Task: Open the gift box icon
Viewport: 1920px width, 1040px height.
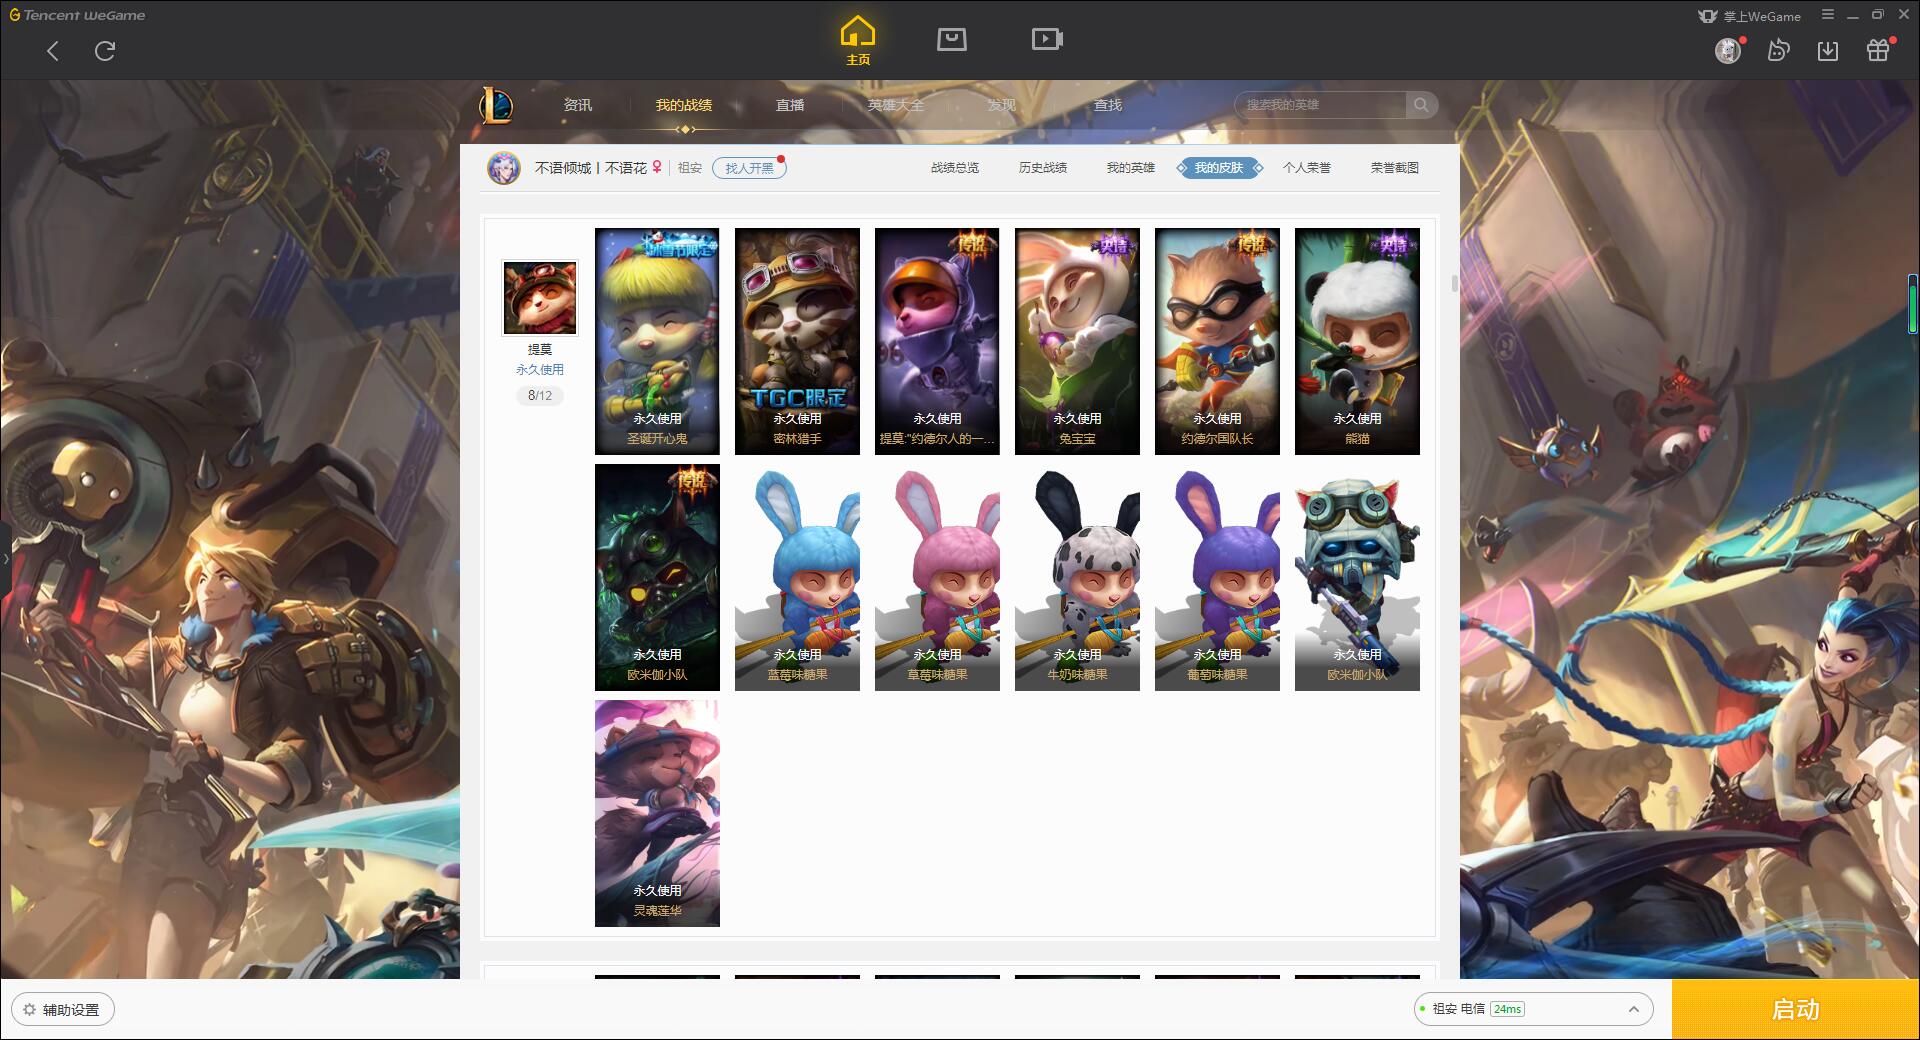Action: click(1878, 50)
